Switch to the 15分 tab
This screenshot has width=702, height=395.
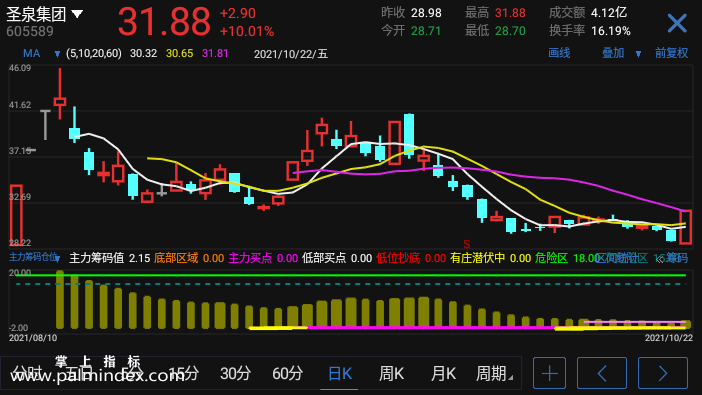click(x=184, y=373)
